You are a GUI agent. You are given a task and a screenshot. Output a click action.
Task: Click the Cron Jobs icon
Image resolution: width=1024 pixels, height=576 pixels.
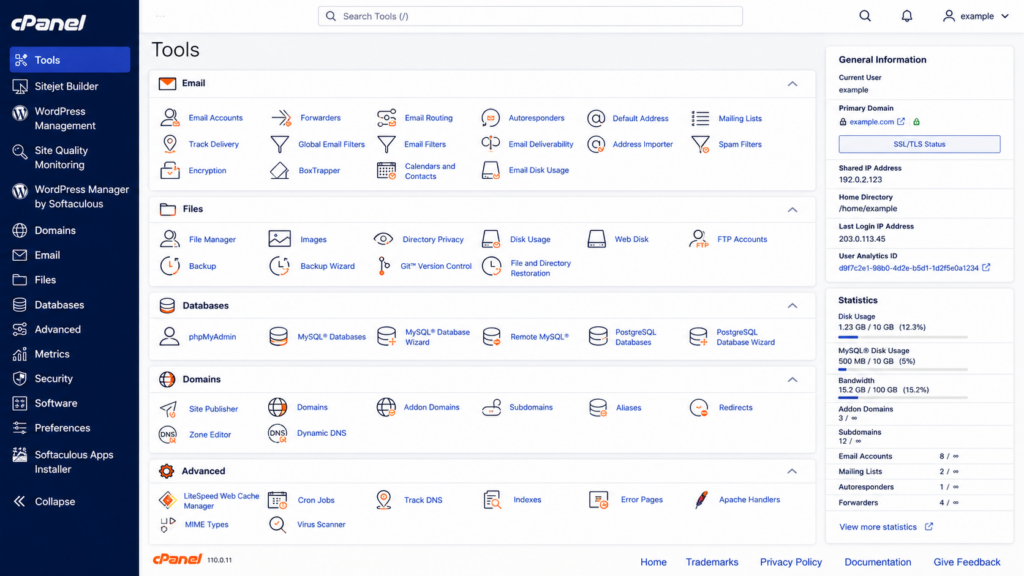[x=278, y=500]
